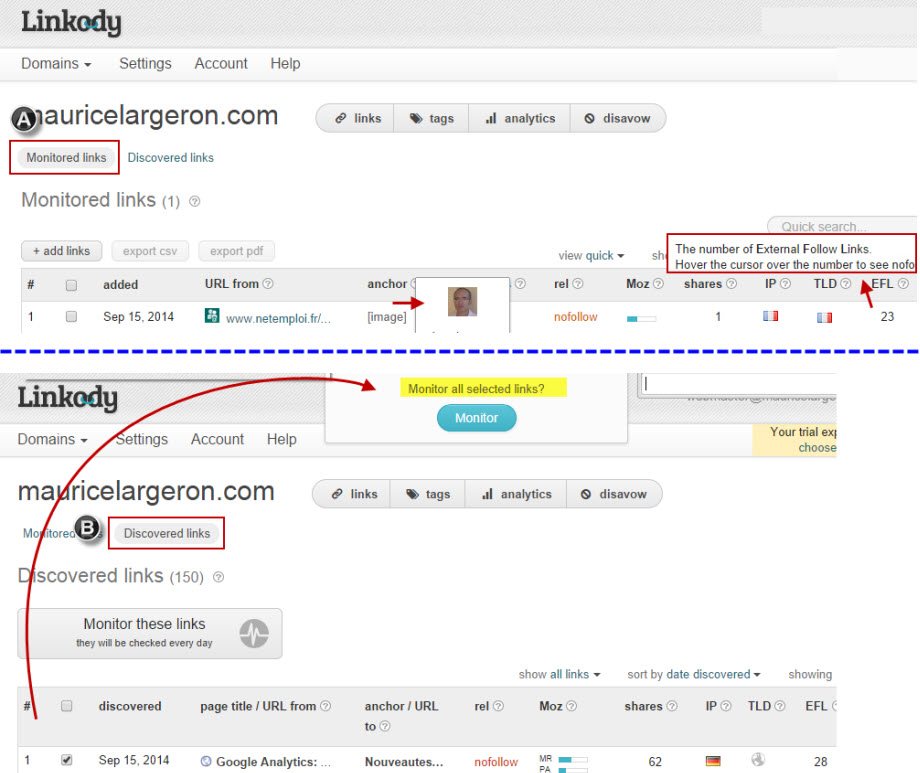Click rel help icon in Monitored links table
920x773 pixels.
click(x=577, y=283)
